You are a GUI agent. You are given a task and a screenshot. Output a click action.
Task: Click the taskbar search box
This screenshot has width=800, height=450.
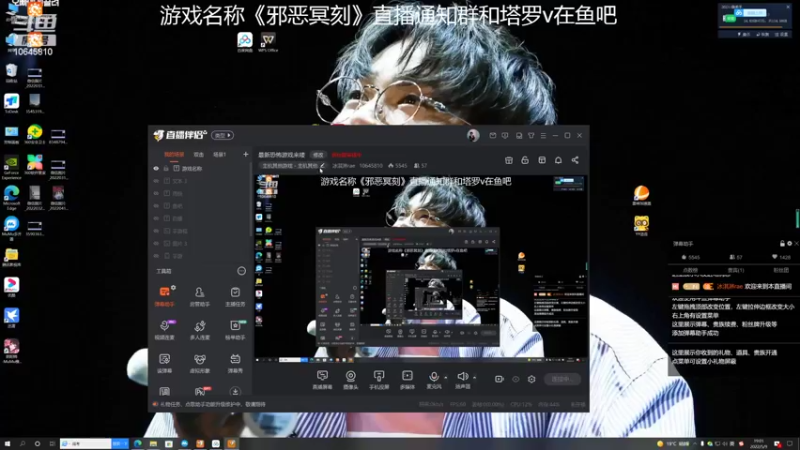(x=85, y=444)
